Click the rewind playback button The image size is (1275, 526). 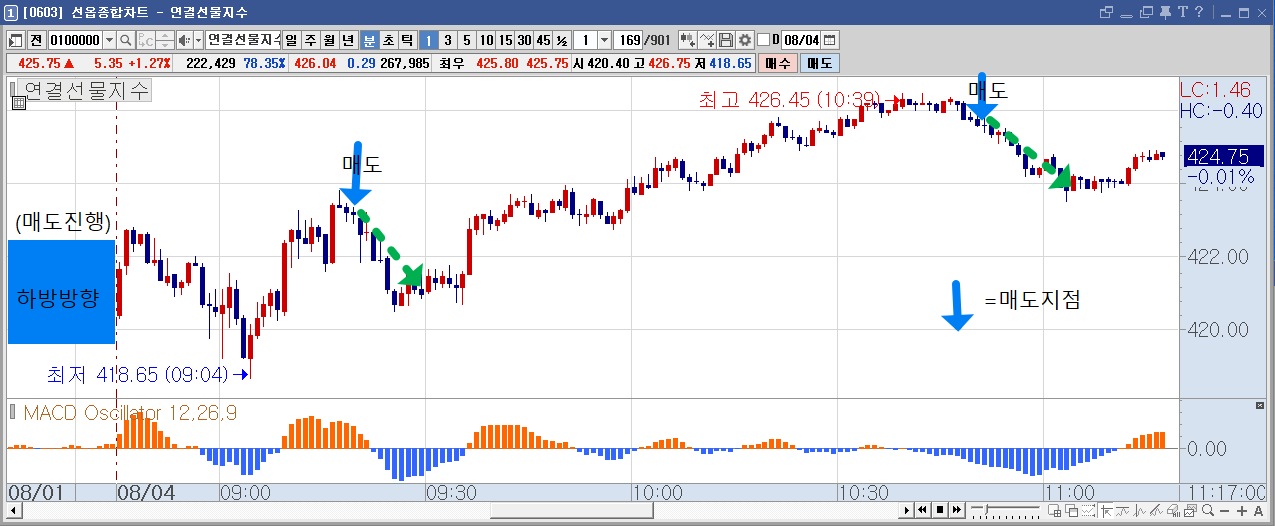click(x=922, y=510)
